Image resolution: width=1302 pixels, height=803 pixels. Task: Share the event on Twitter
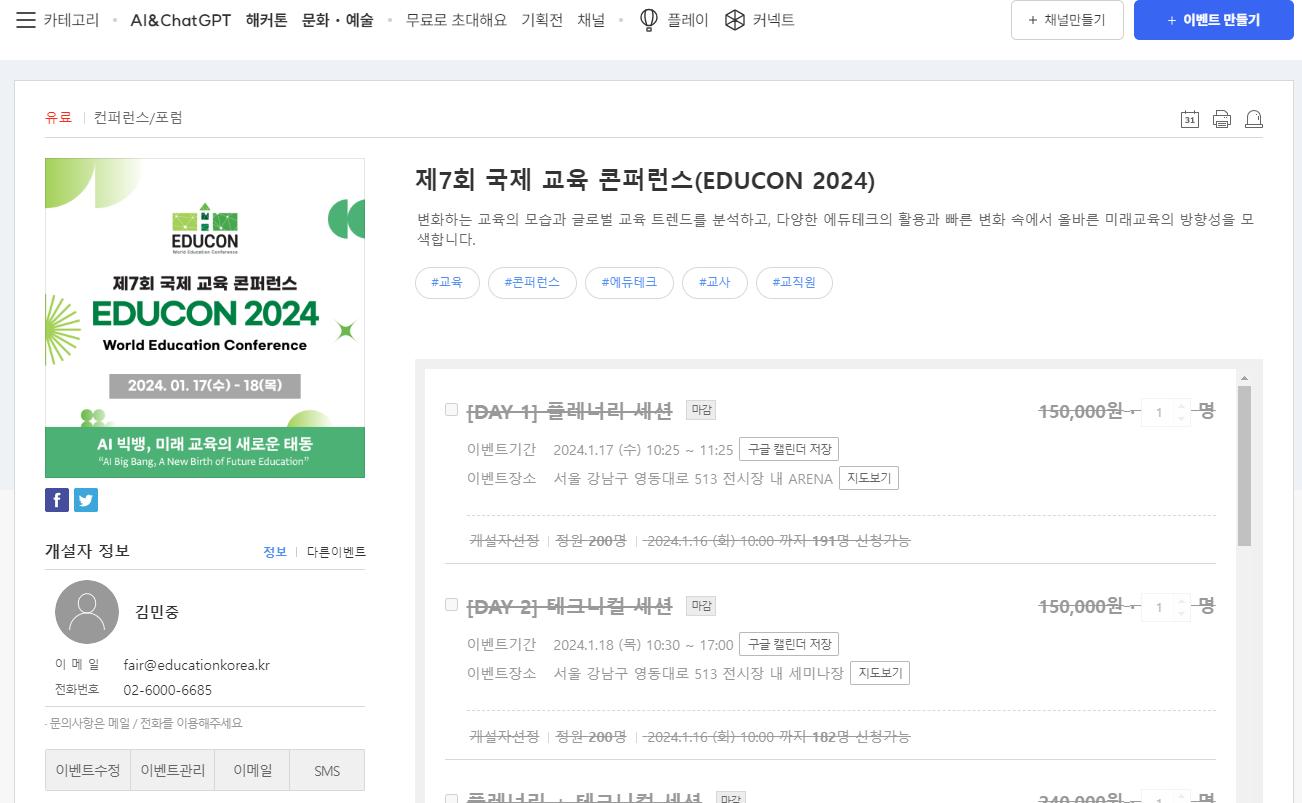(86, 500)
